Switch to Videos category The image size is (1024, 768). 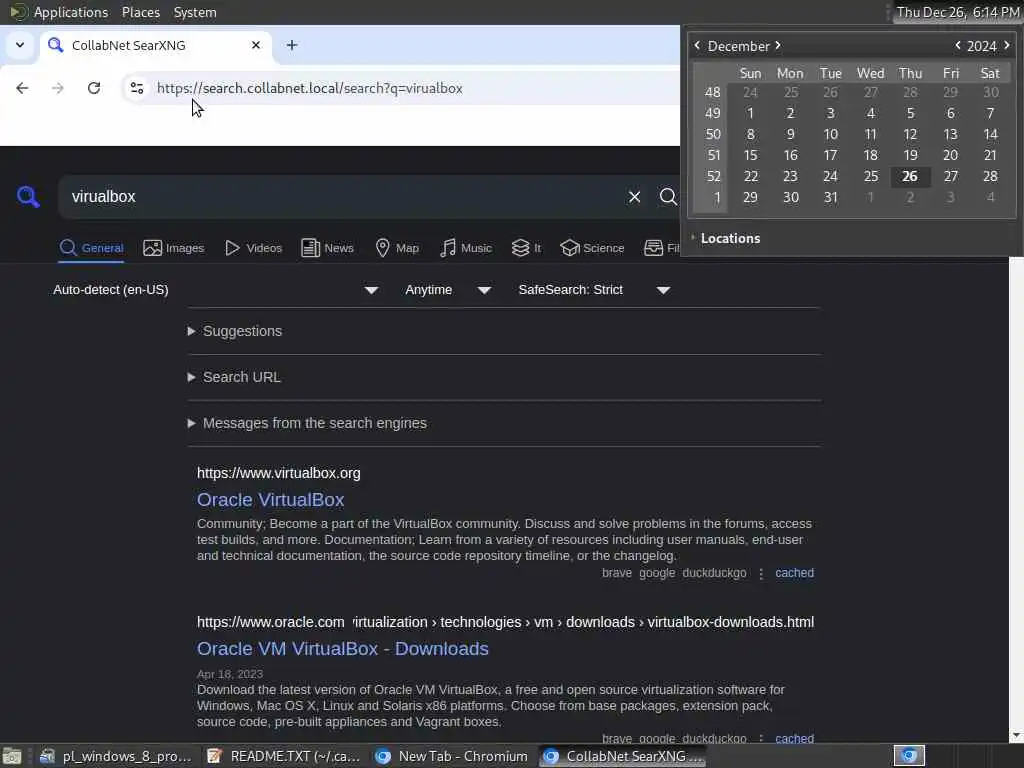click(253, 248)
